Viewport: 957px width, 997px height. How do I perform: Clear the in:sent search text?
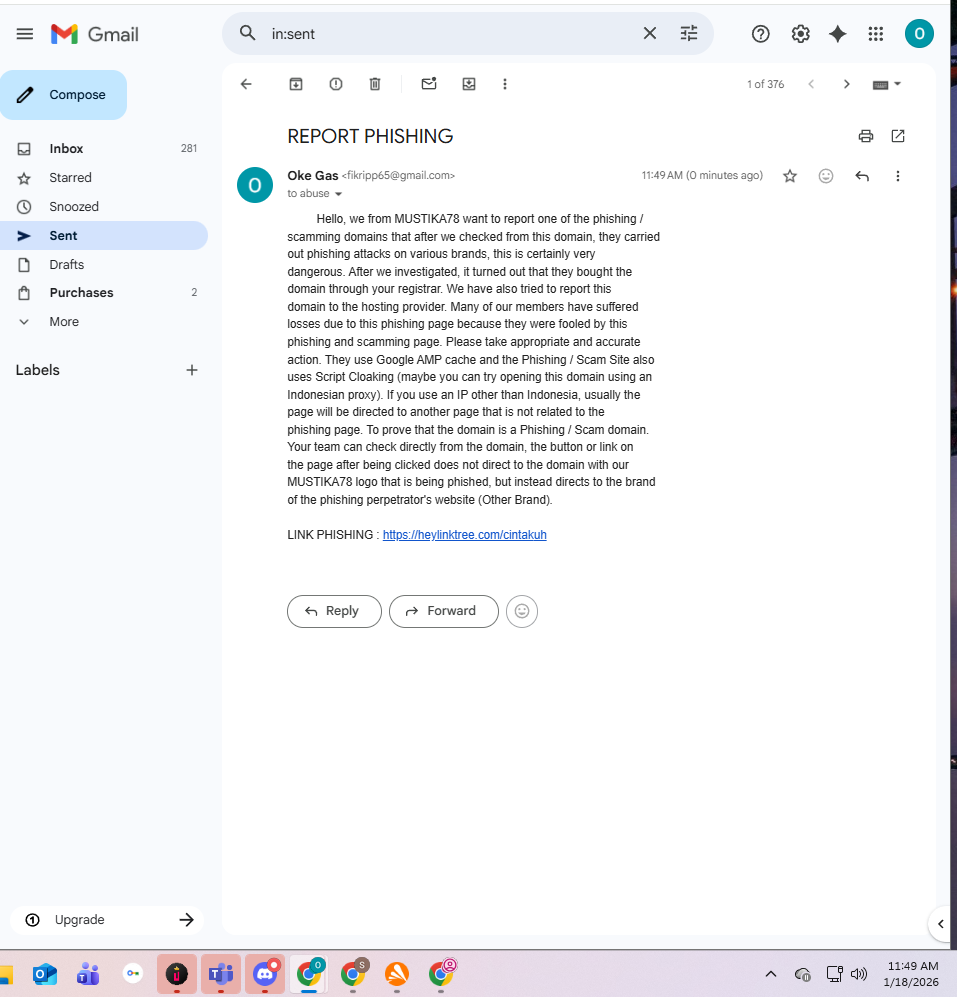pyautogui.click(x=649, y=33)
